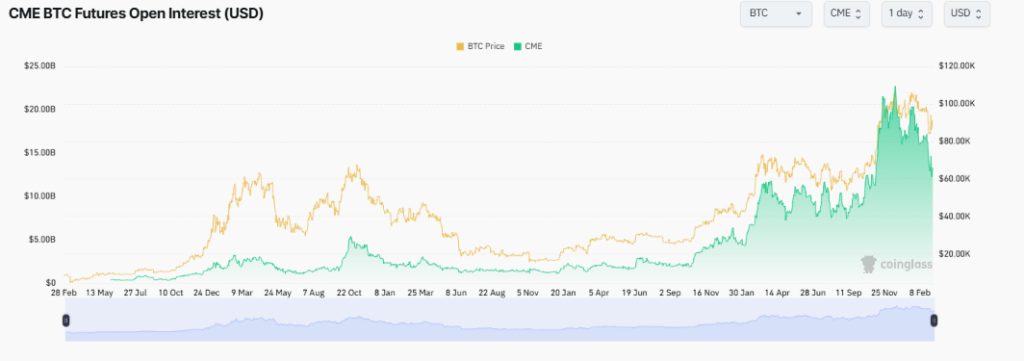Screen dimensions: 1024x361
Task: Click the $120.00K right axis label
Action: [957, 66]
